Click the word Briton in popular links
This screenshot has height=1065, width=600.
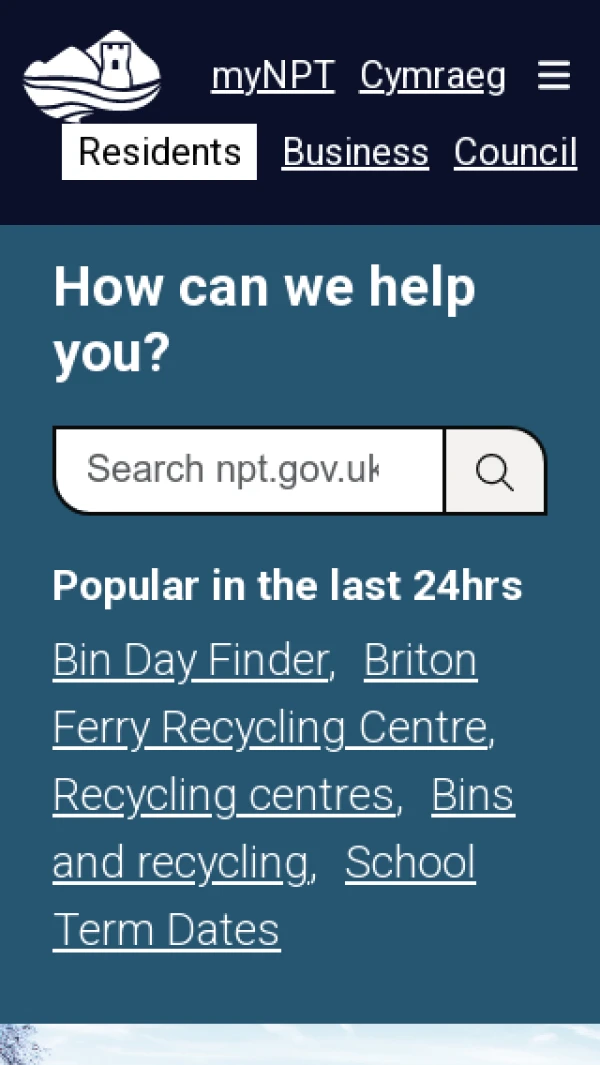[421, 660]
